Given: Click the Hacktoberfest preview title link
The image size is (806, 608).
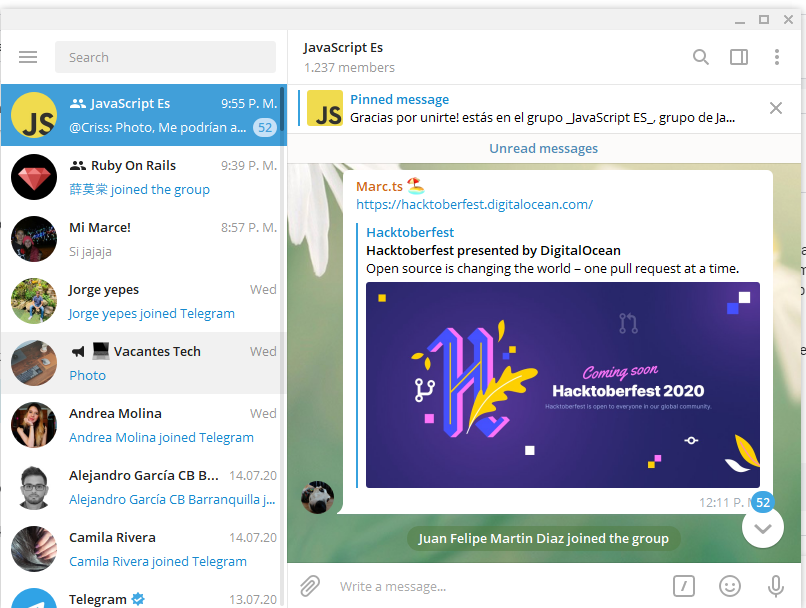Looking at the screenshot, I should 410,232.
